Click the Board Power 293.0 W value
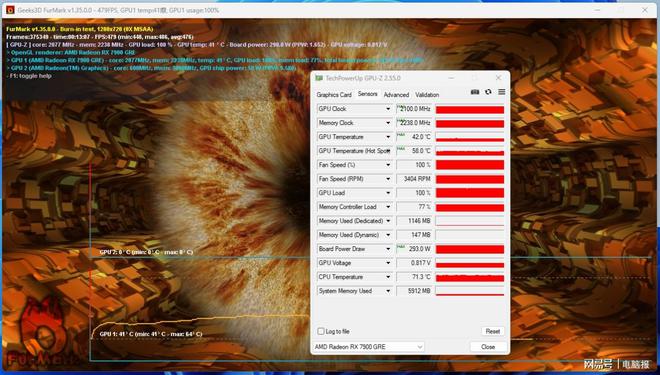 [x=415, y=249]
